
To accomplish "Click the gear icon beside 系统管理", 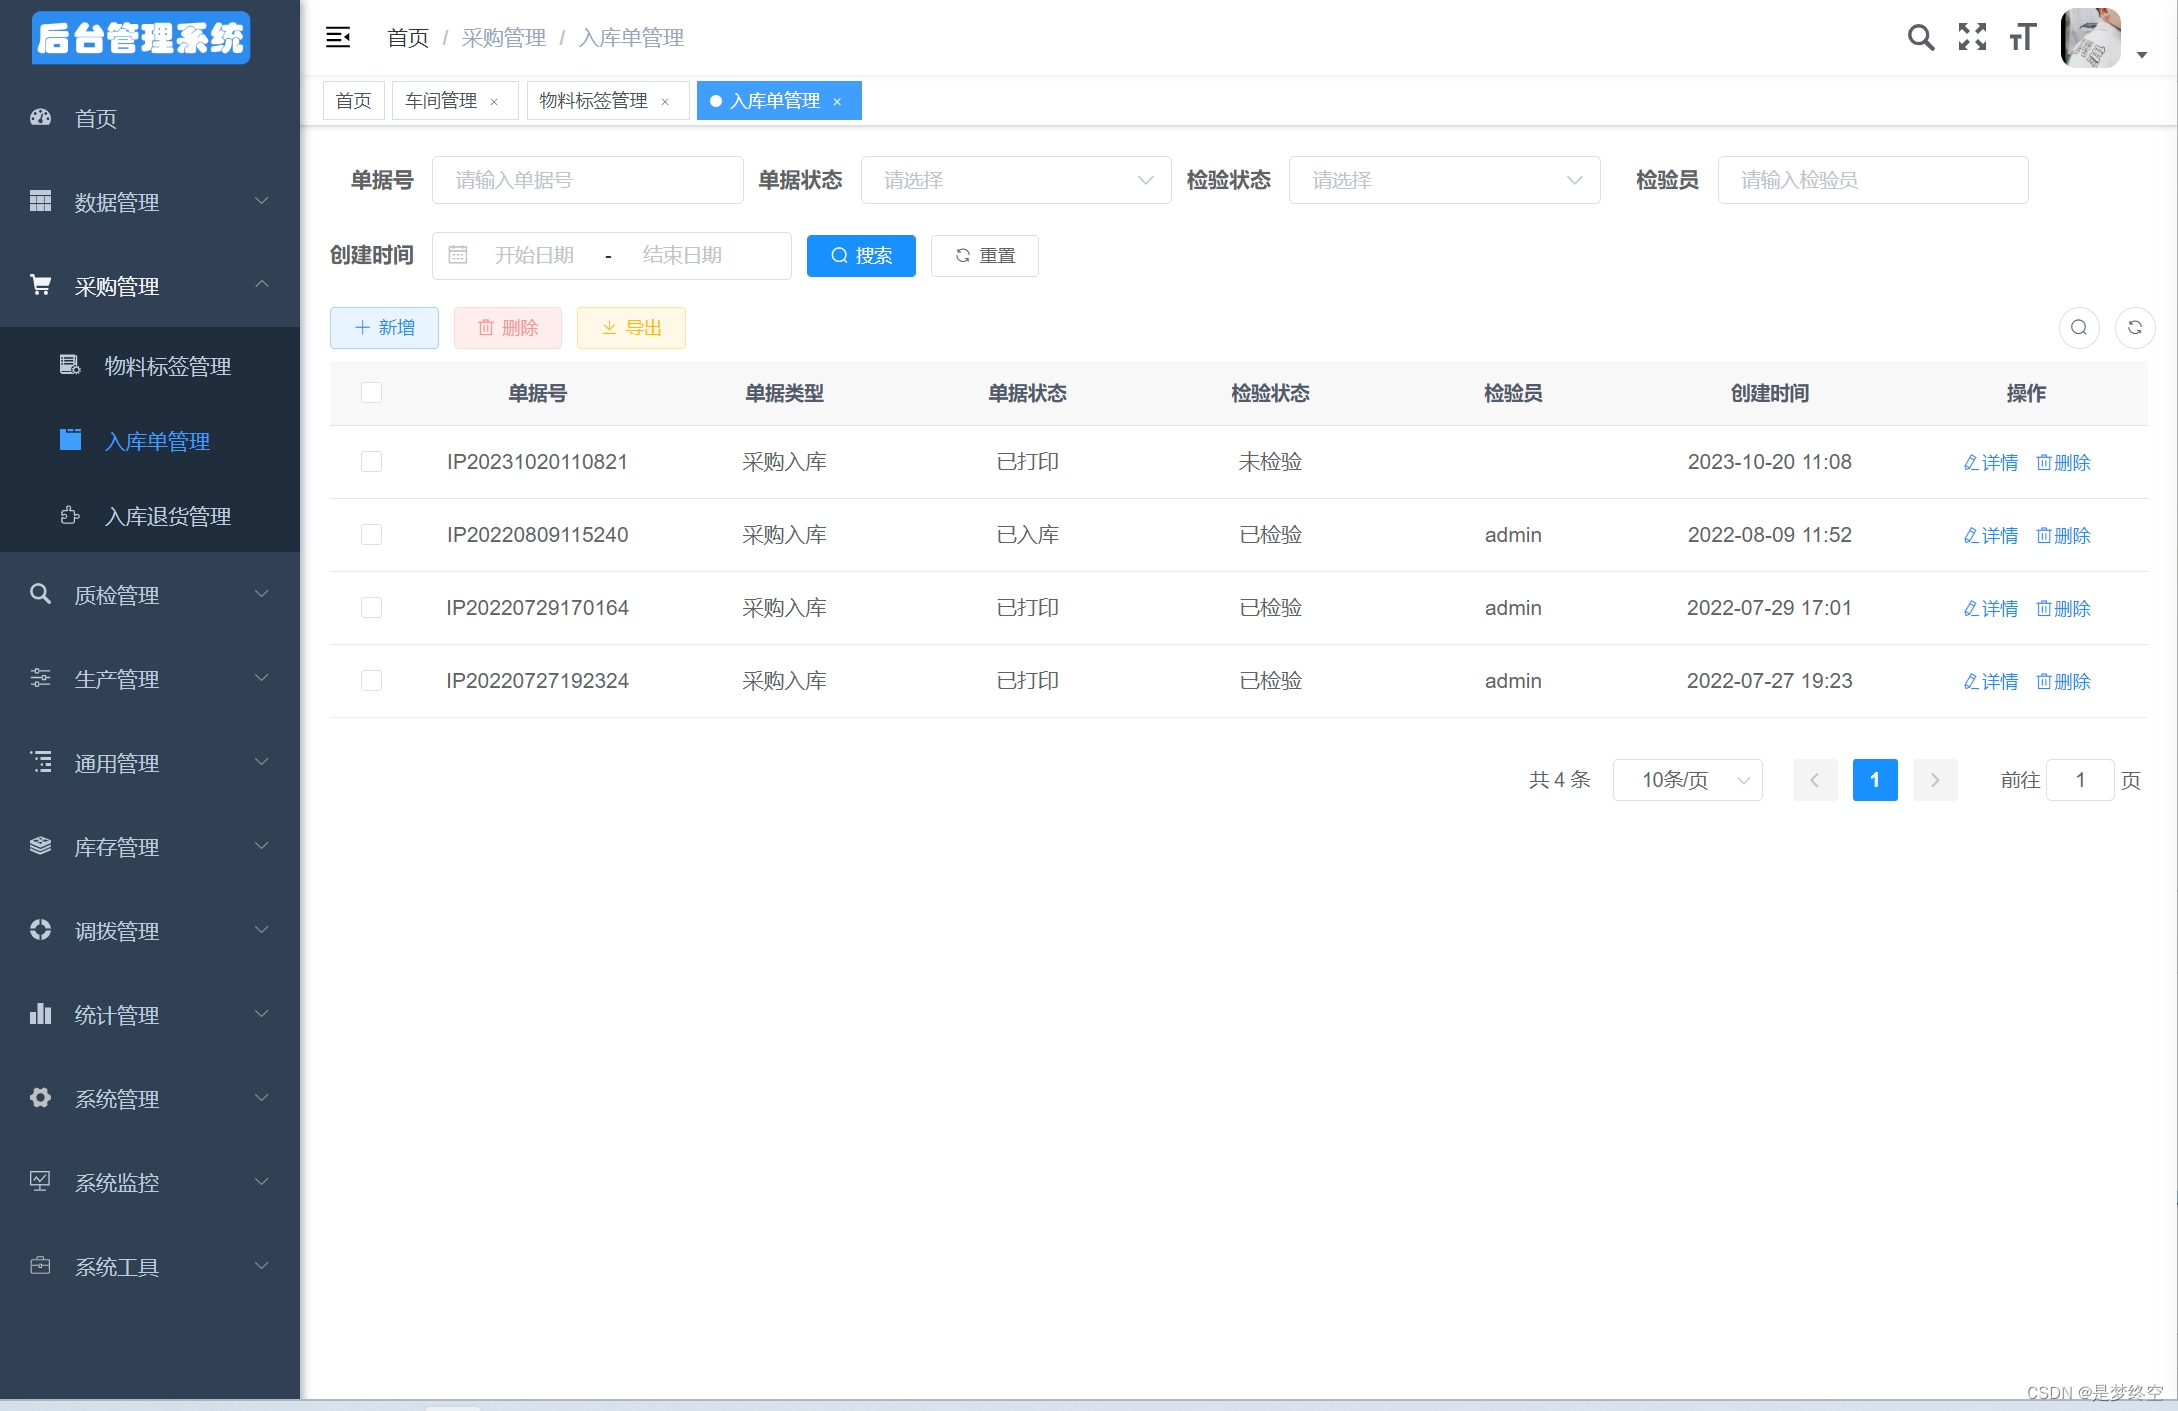I will pos(40,1098).
